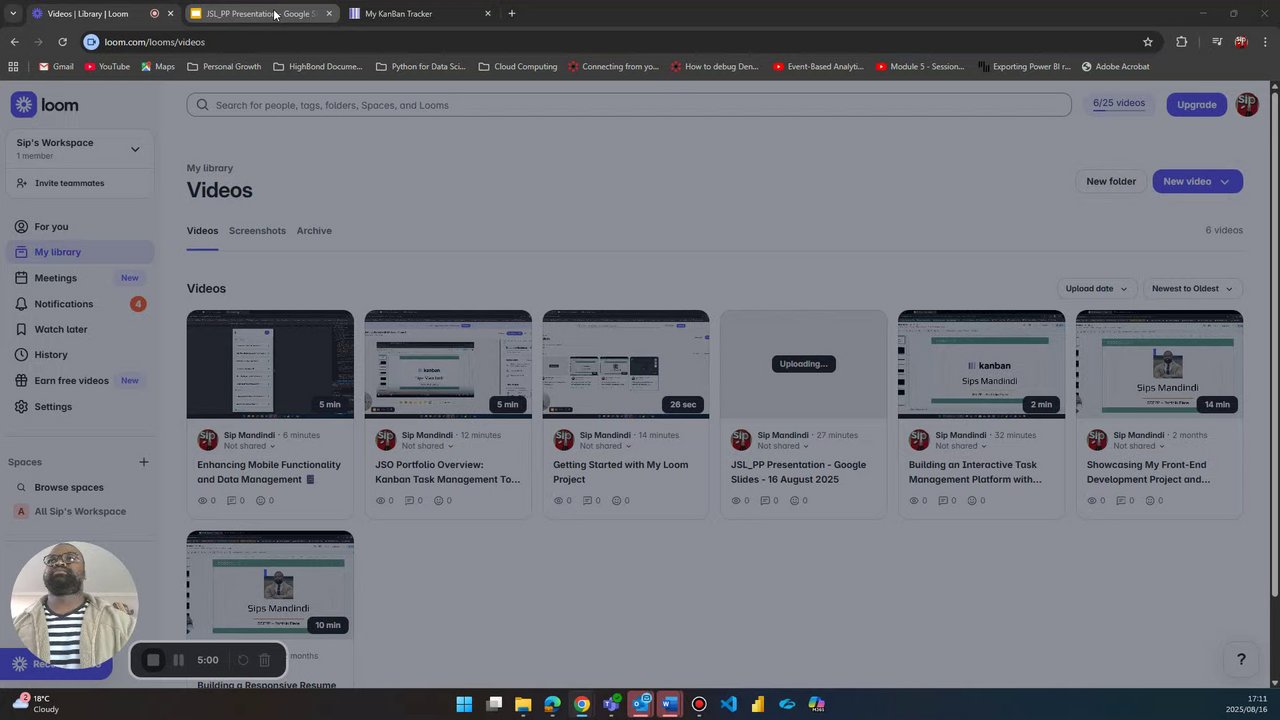
Task: Go to History in sidebar
Action: 80,355
